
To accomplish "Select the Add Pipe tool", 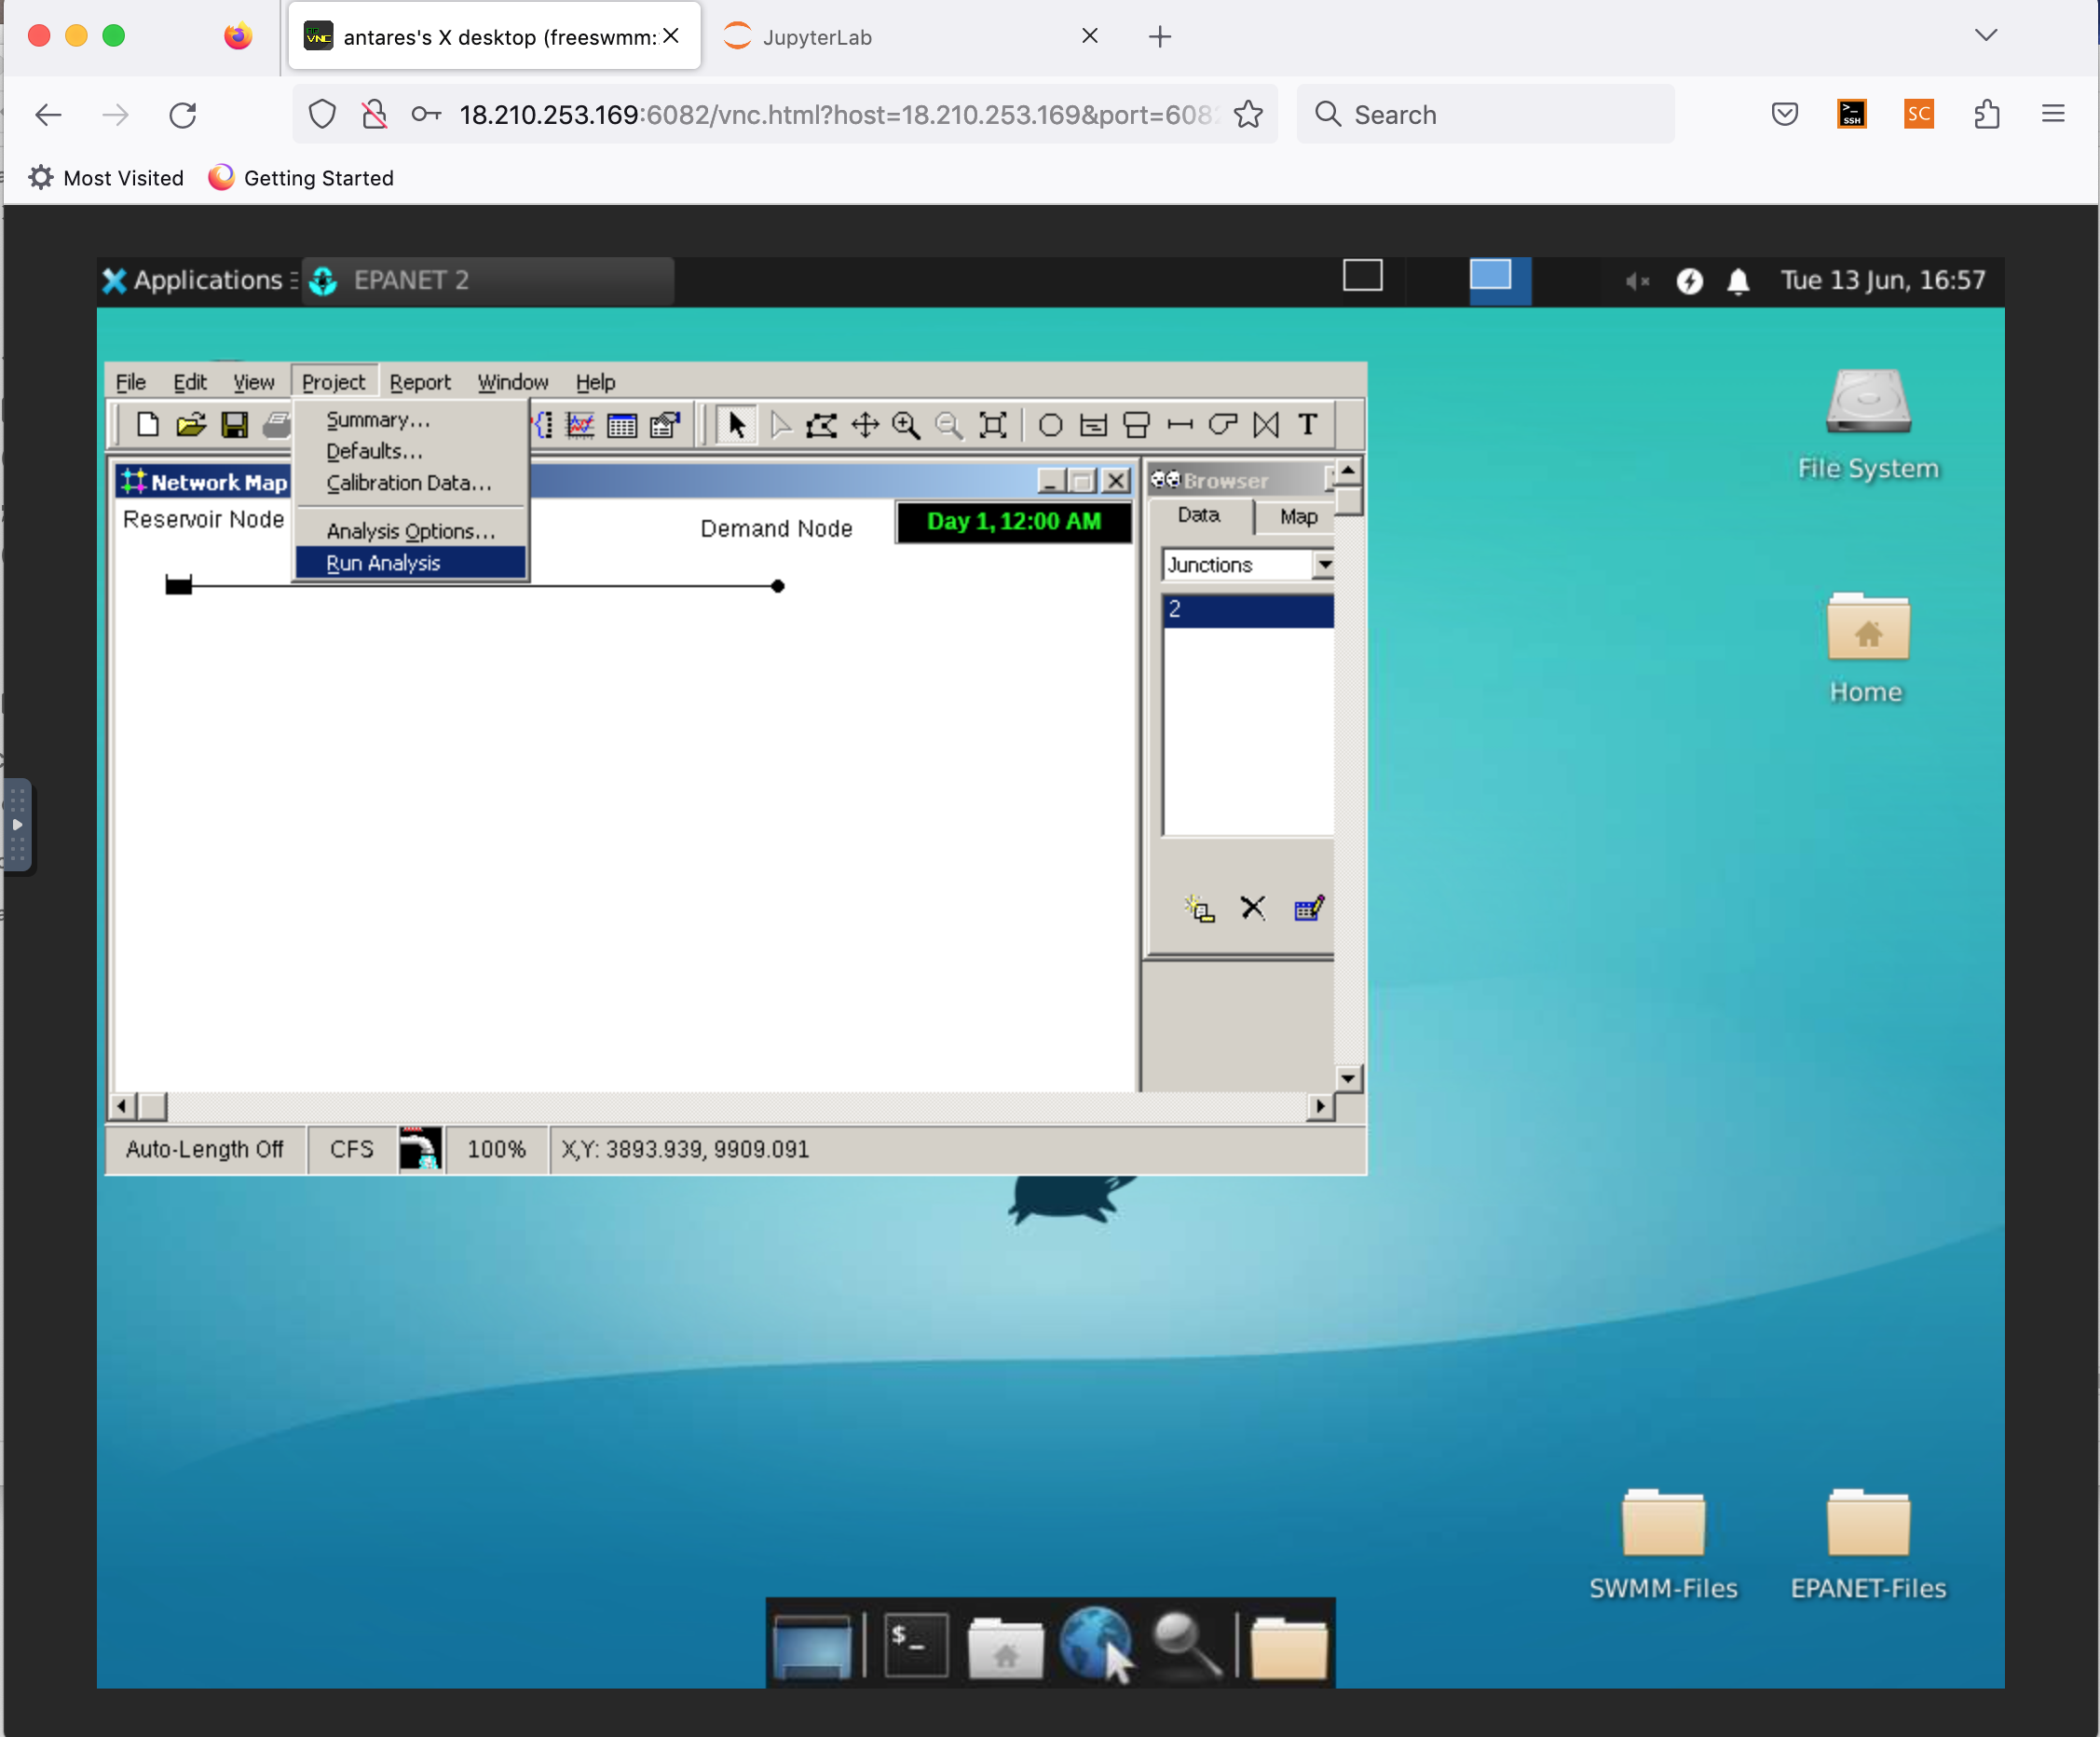I will pos(1180,425).
